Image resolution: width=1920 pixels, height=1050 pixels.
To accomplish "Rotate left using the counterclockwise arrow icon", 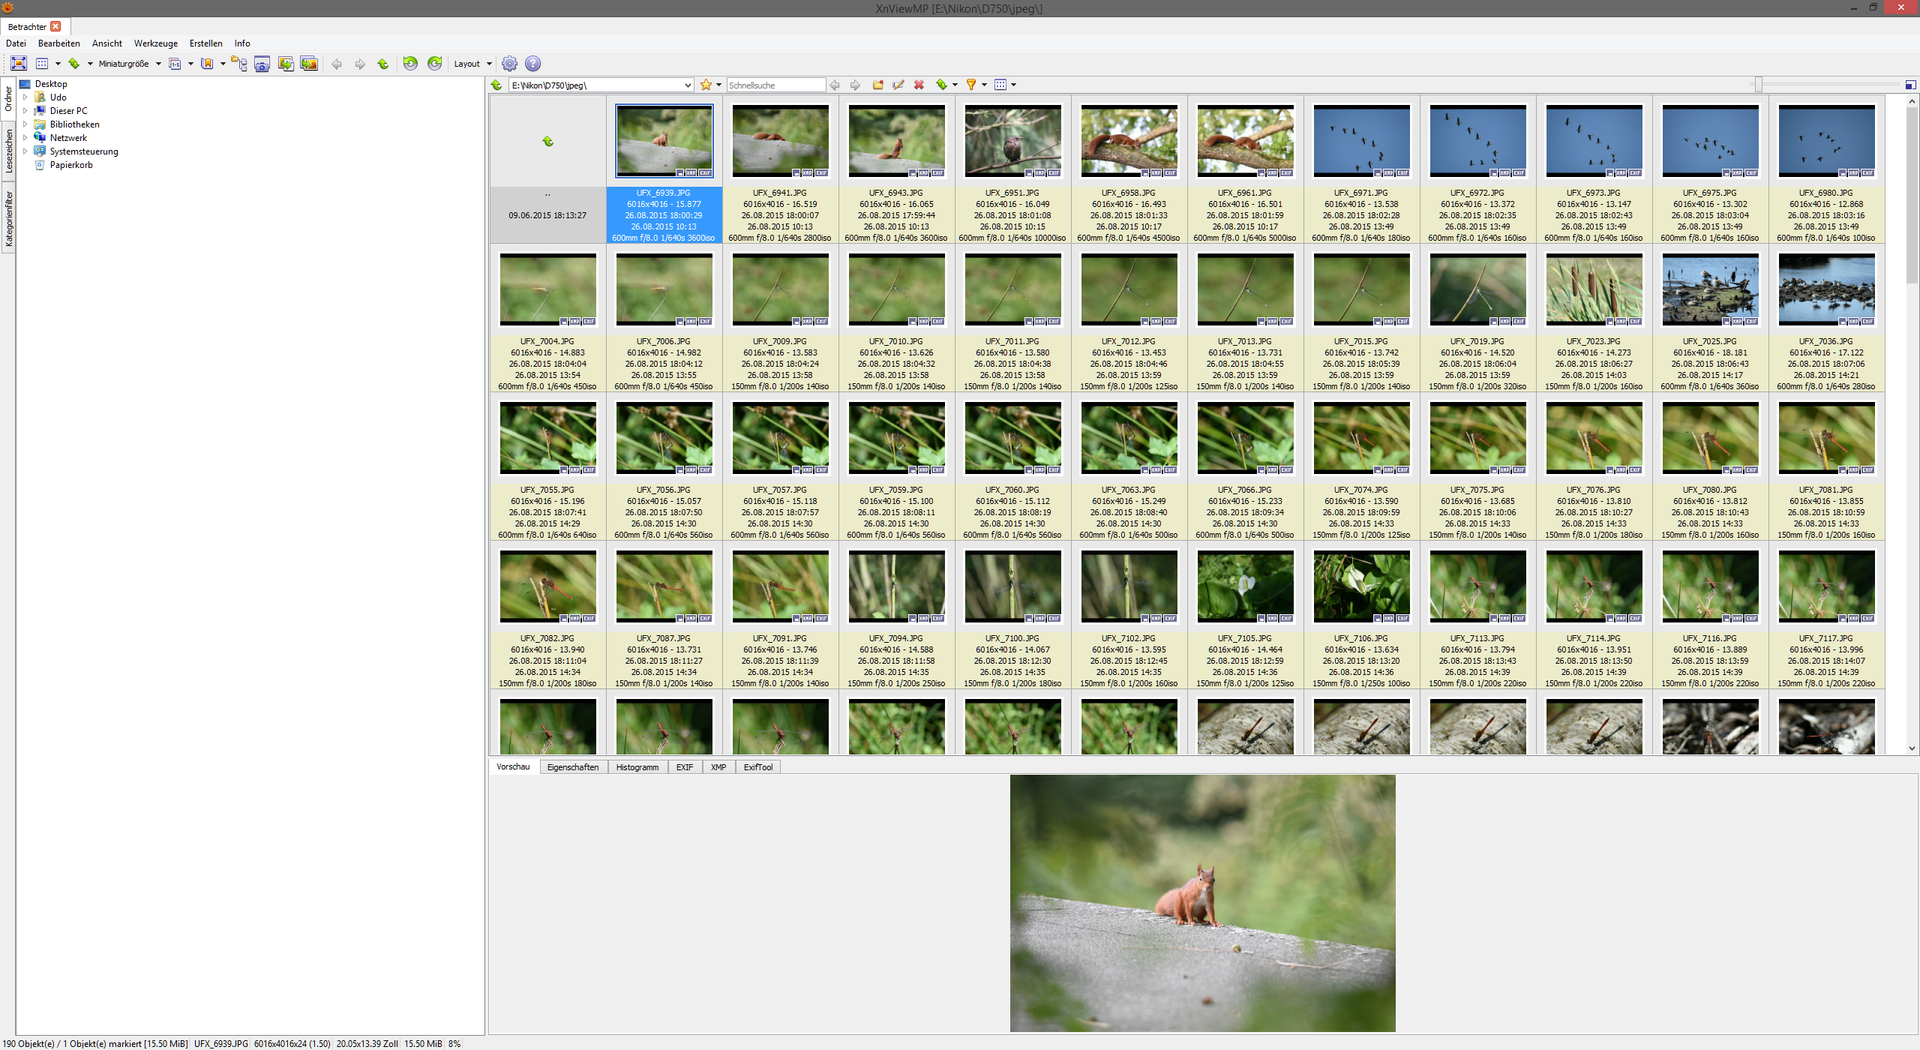I will [x=410, y=64].
